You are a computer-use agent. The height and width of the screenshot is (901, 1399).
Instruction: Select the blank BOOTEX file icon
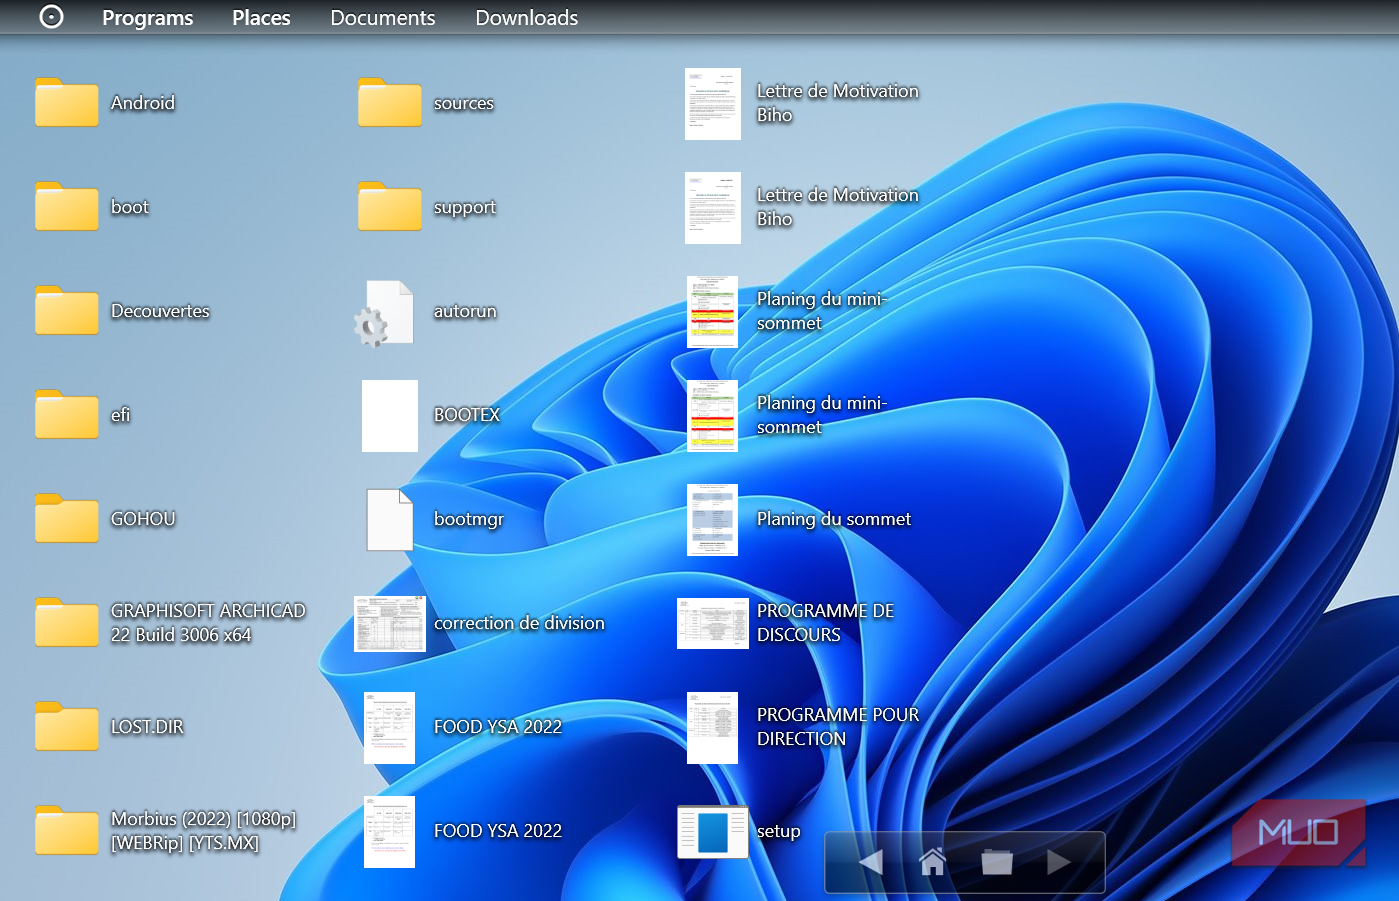[390, 416]
